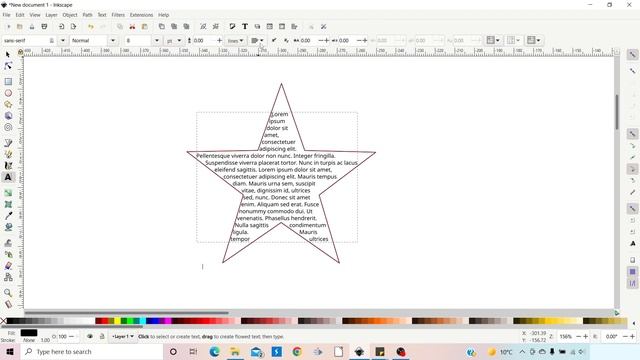Open the Path menu
The height and width of the screenshot is (360, 640).
pyautogui.click(x=87, y=15)
